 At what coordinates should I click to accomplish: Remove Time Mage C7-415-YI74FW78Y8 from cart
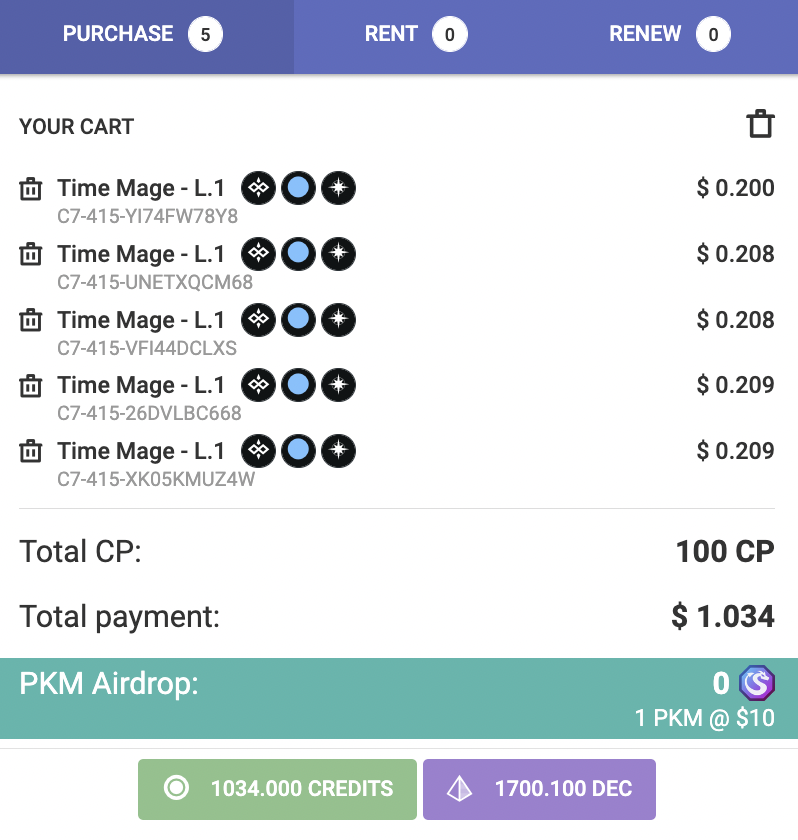[x=31, y=189]
